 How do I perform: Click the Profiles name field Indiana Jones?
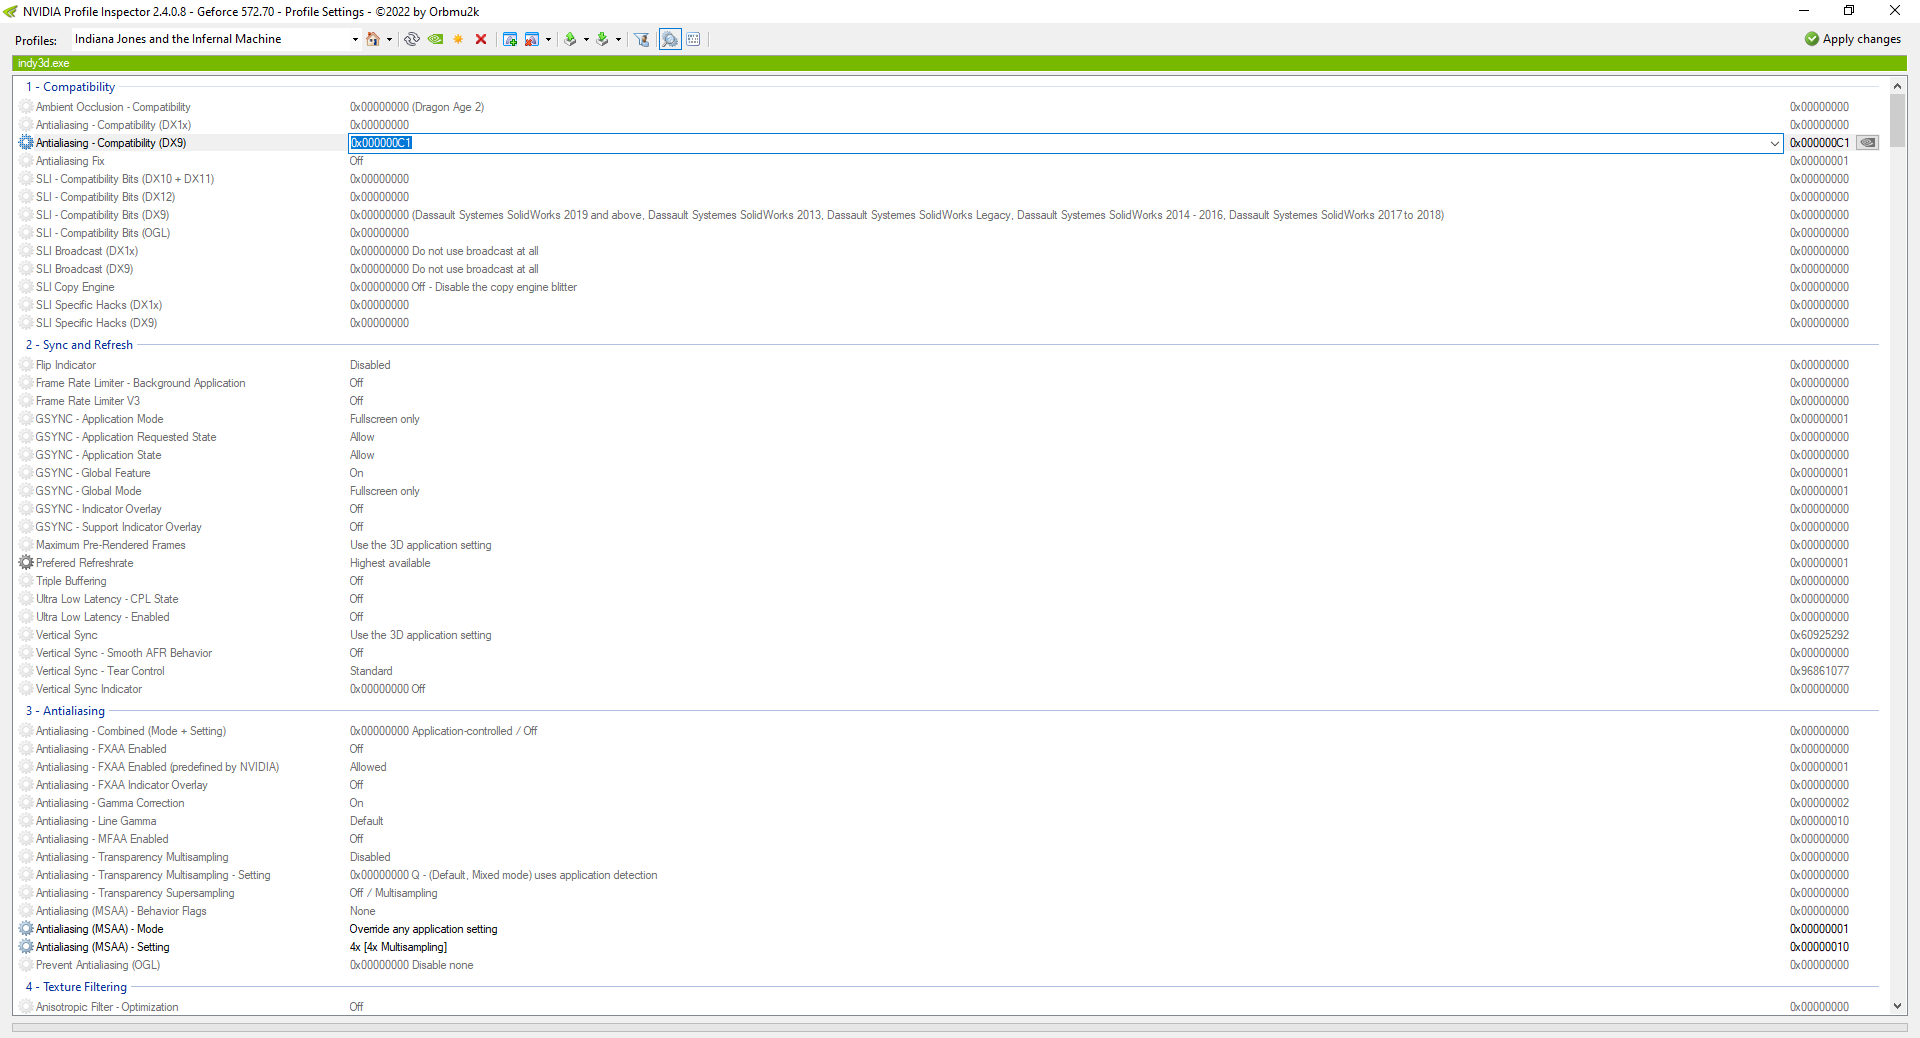tap(210, 39)
